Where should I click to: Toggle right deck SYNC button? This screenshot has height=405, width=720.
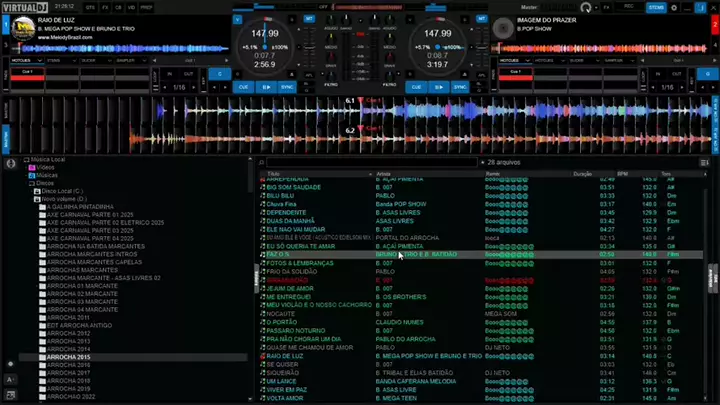460,87
